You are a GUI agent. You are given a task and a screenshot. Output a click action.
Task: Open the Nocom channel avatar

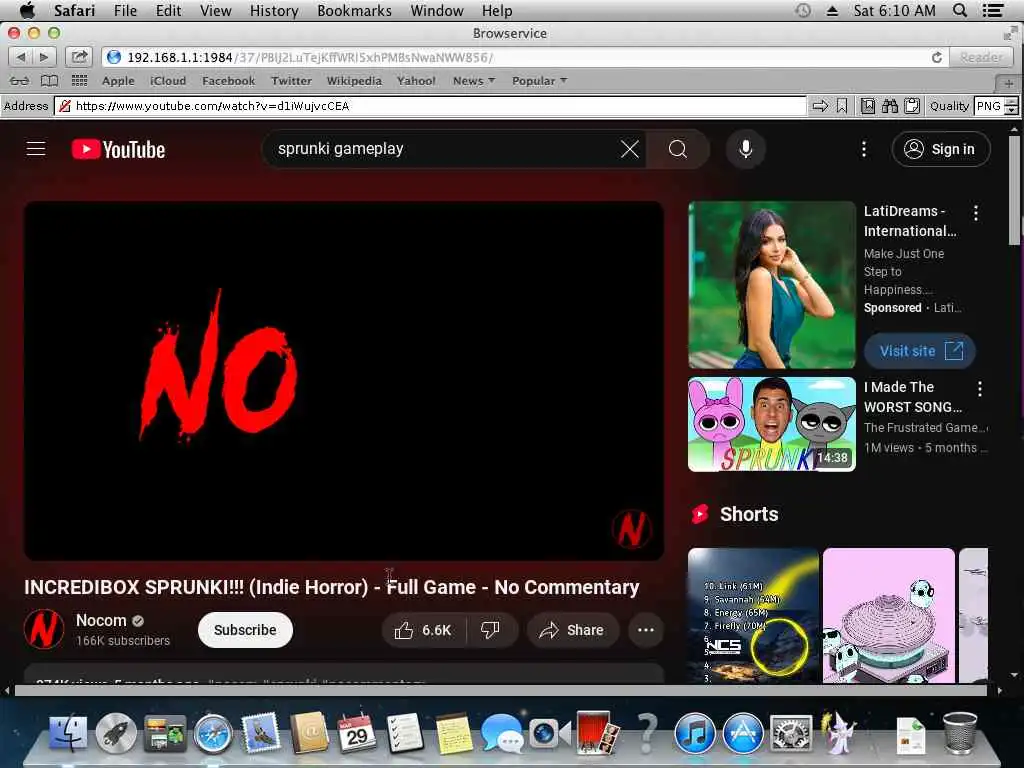click(x=44, y=630)
